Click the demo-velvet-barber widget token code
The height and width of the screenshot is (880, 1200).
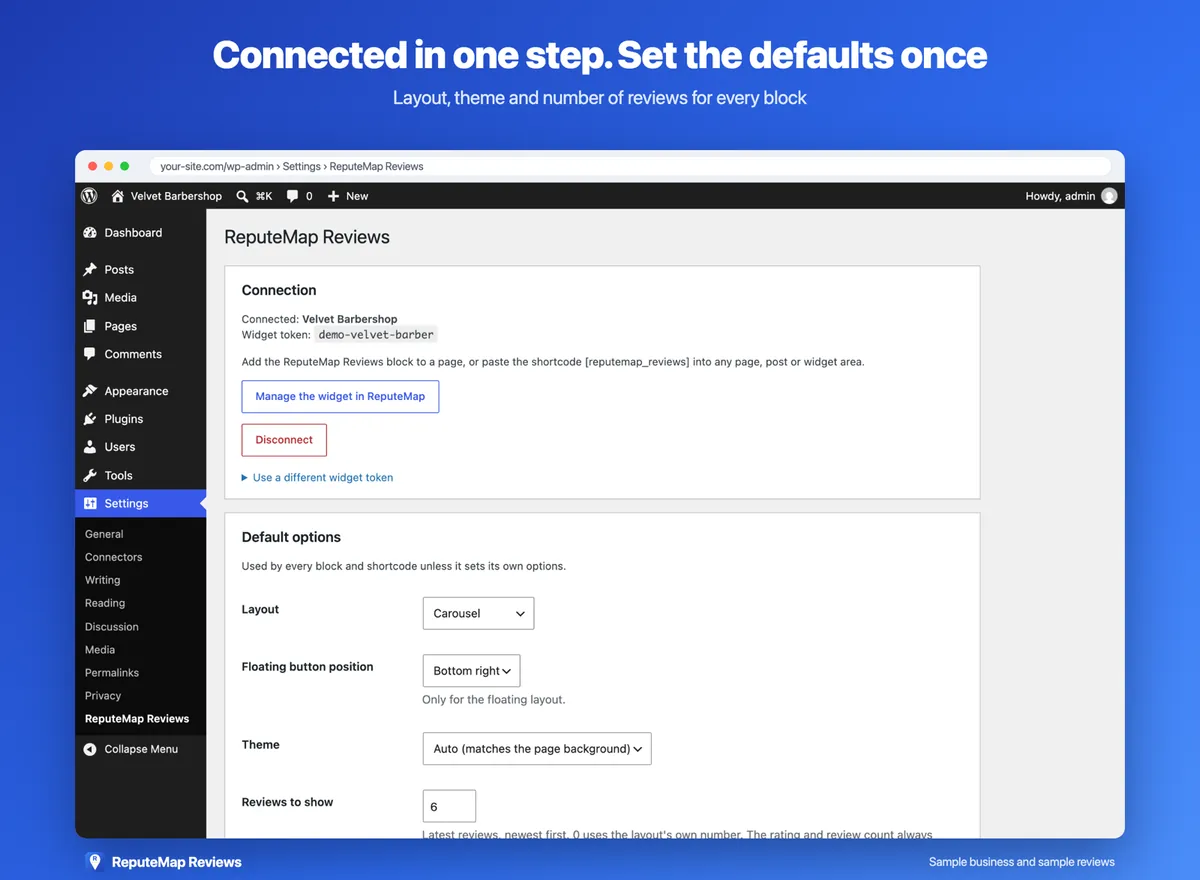376,335
